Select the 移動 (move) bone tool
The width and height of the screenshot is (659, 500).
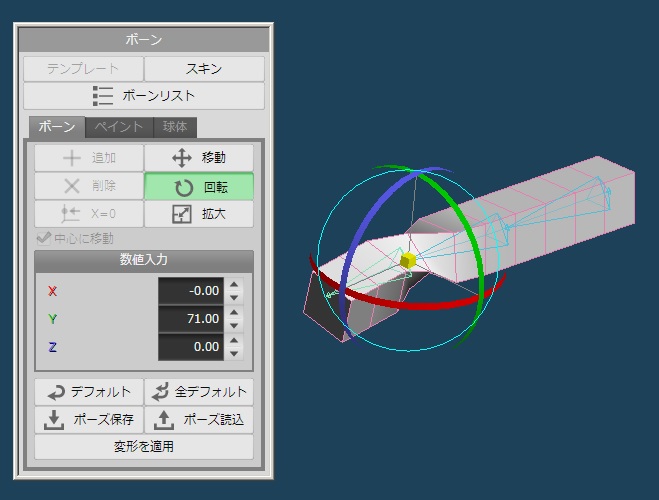[199, 158]
